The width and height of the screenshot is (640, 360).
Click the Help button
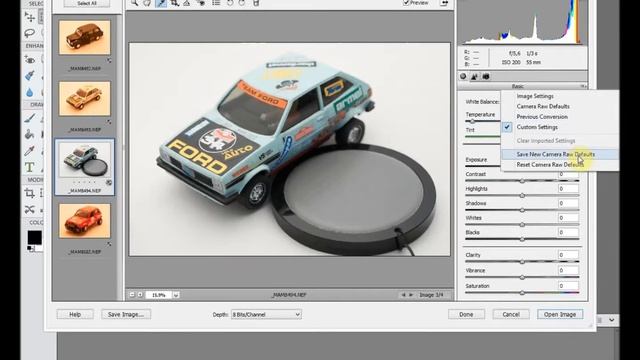tap(75, 314)
